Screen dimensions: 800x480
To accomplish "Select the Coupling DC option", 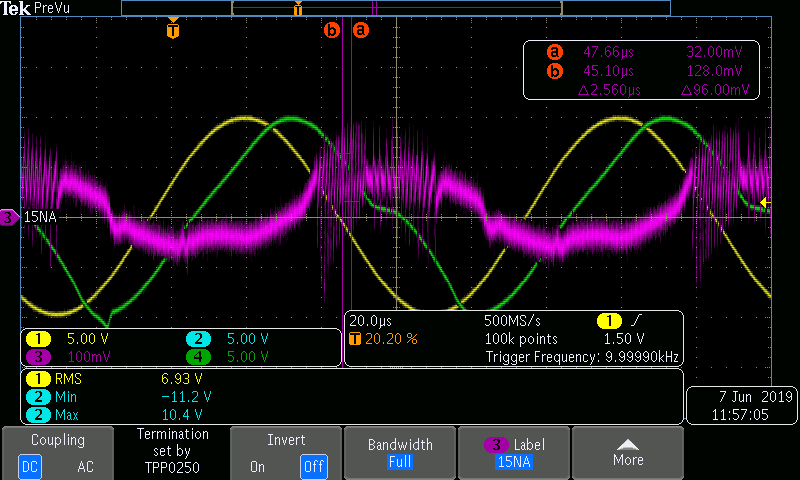I will pyautogui.click(x=30, y=466).
